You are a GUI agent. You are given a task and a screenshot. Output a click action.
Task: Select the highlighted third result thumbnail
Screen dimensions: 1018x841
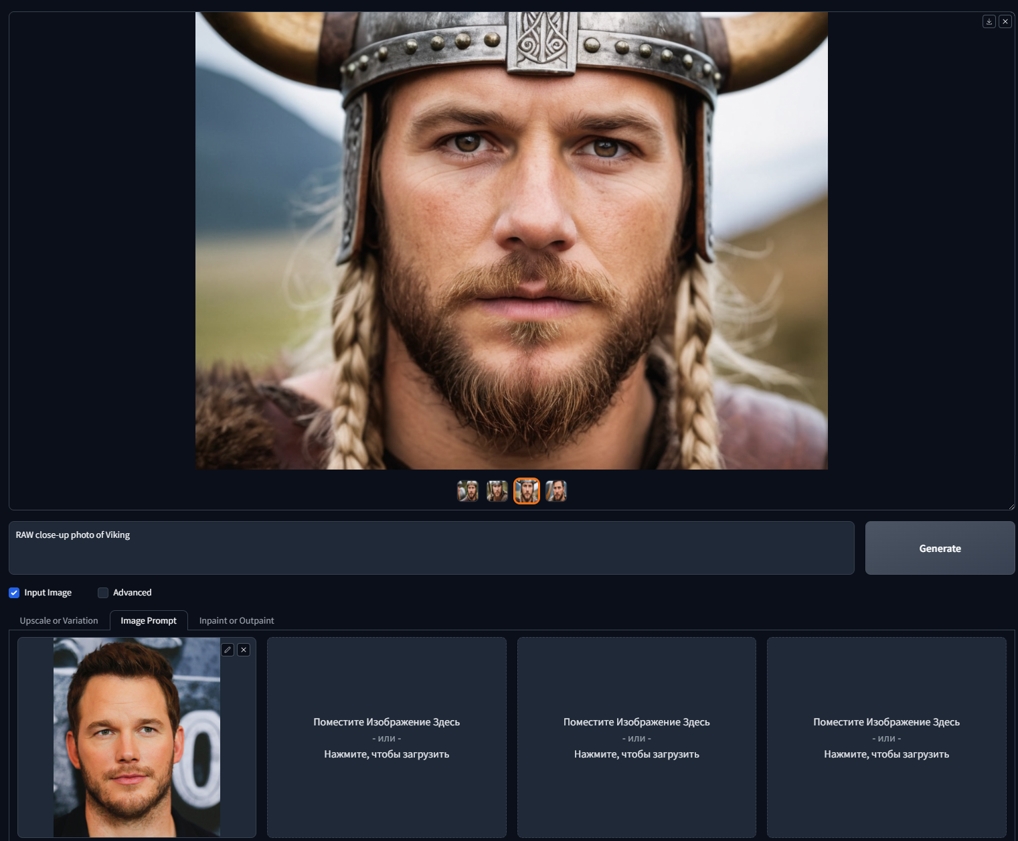[527, 491]
